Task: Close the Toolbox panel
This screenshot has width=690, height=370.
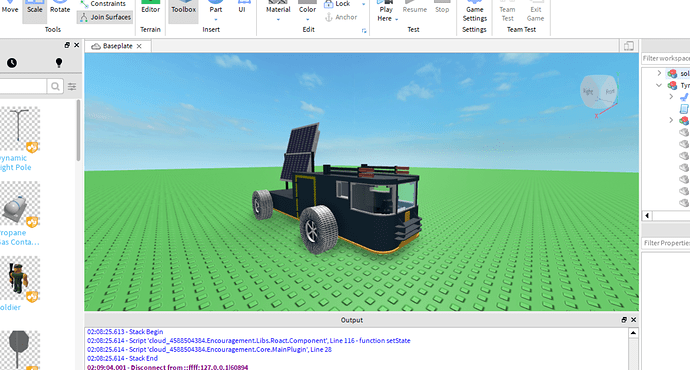Action: tap(77, 45)
